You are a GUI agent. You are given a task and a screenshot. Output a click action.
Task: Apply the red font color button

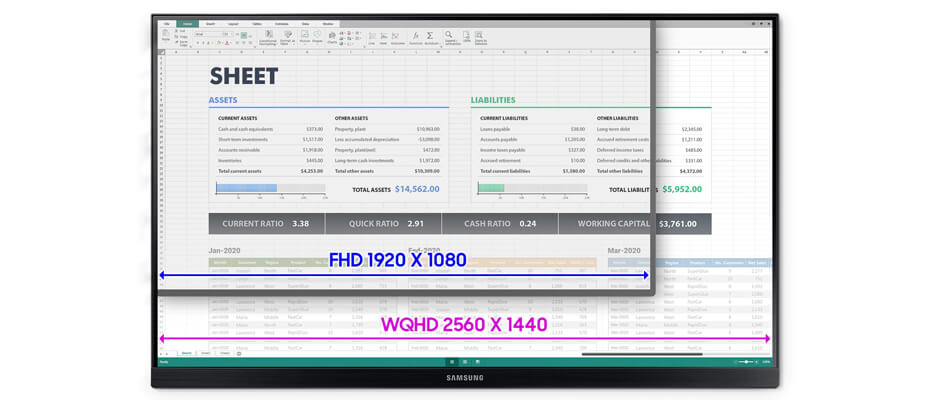(x=228, y=43)
